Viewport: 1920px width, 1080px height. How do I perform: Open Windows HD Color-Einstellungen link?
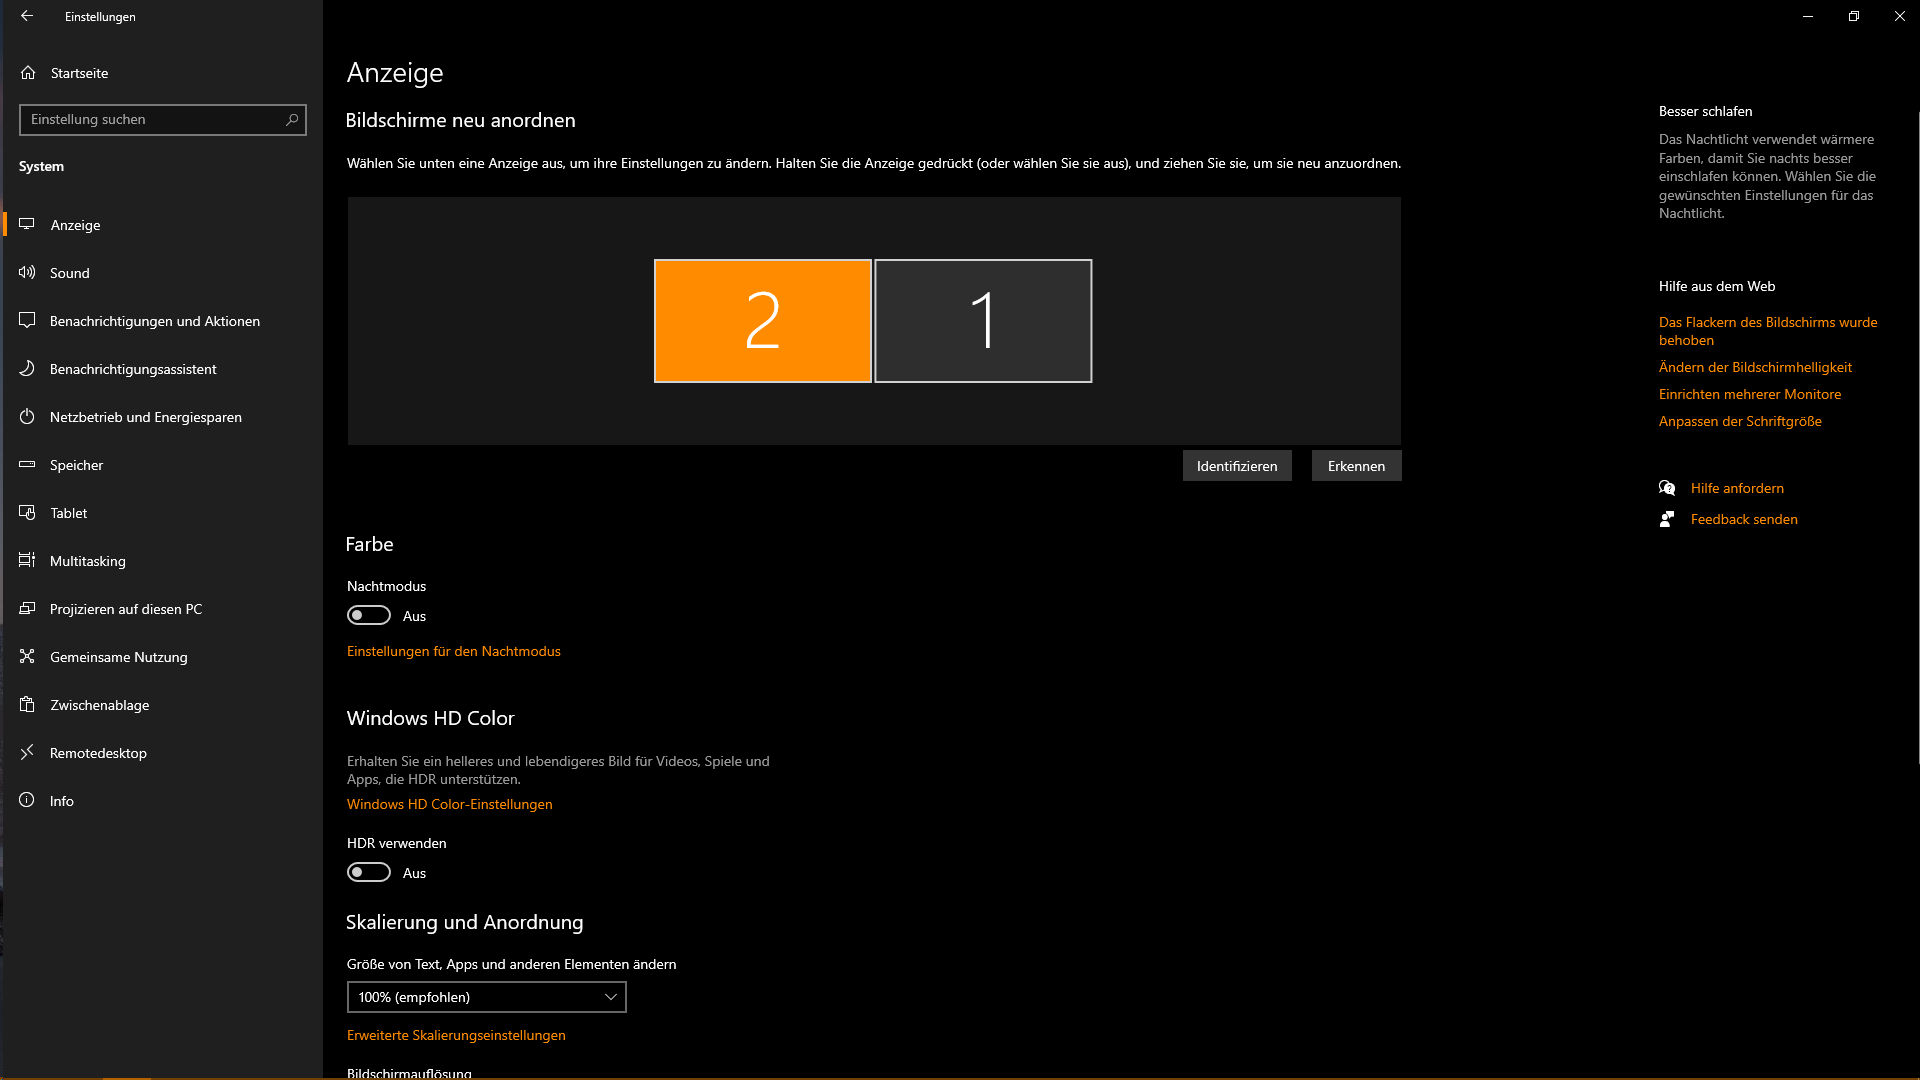[x=449, y=804]
